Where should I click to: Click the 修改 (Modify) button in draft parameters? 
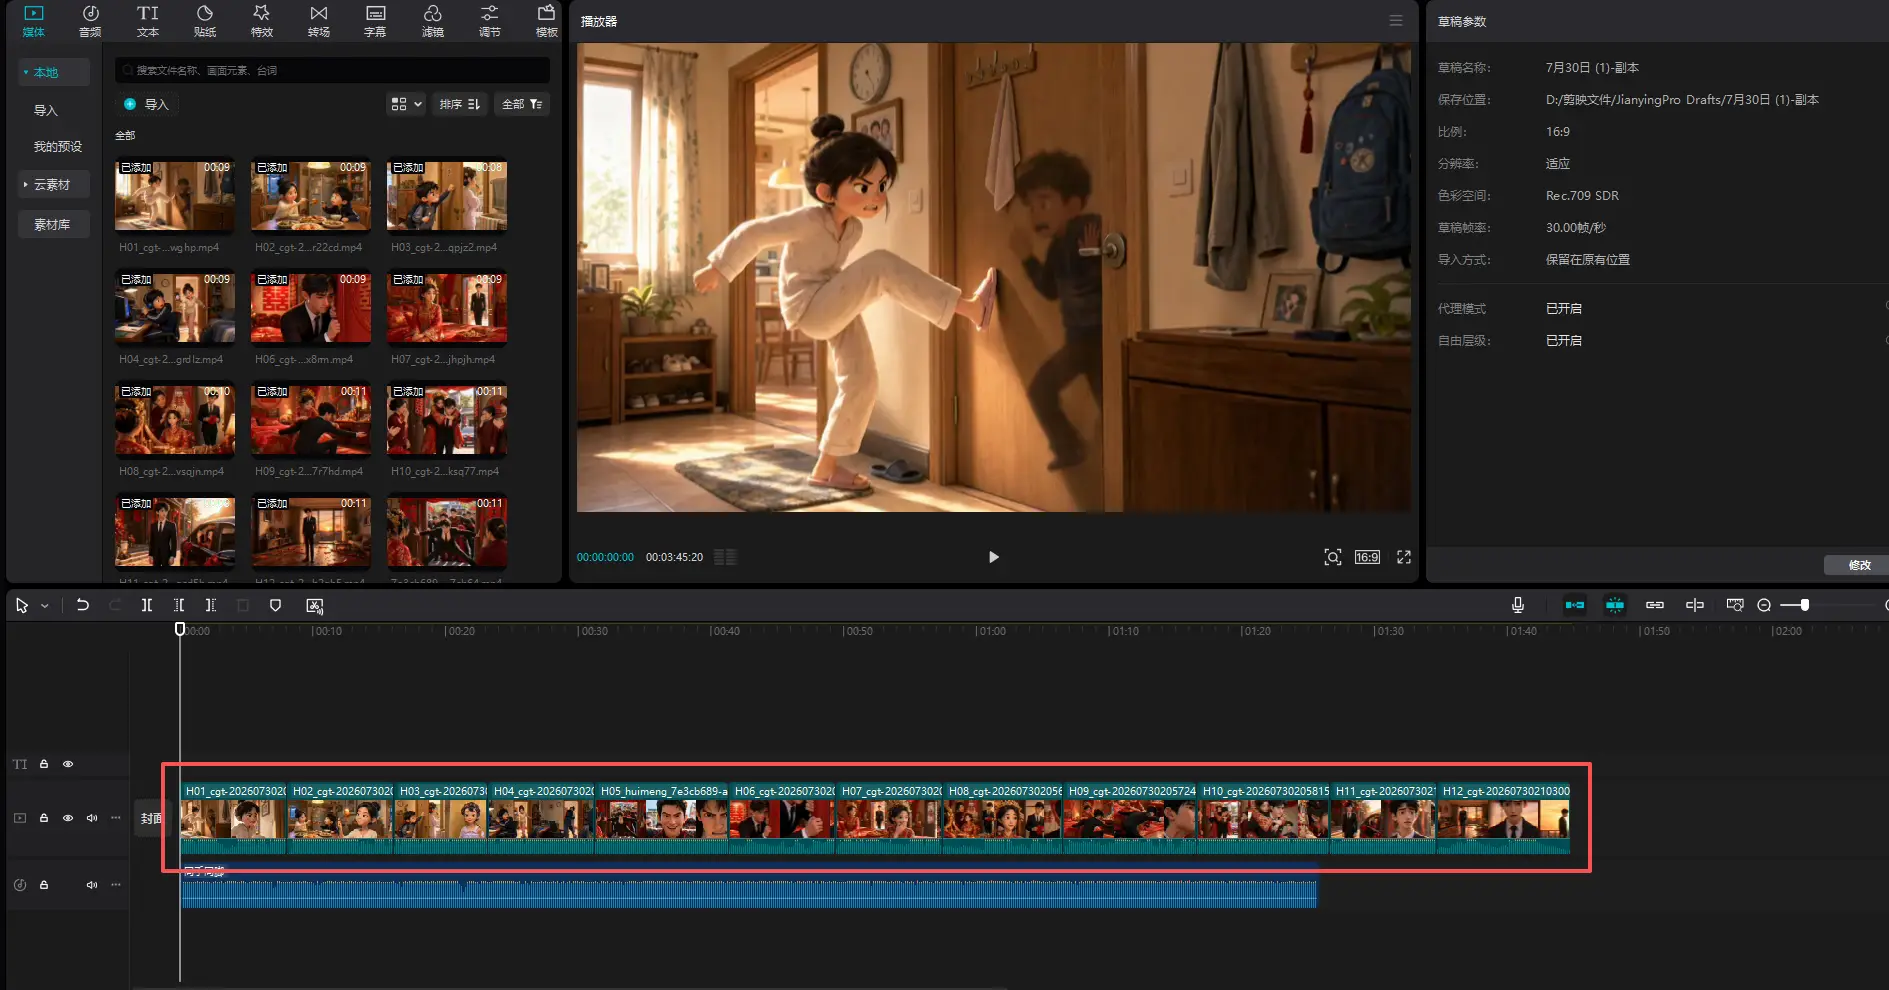coord(1859,565)
